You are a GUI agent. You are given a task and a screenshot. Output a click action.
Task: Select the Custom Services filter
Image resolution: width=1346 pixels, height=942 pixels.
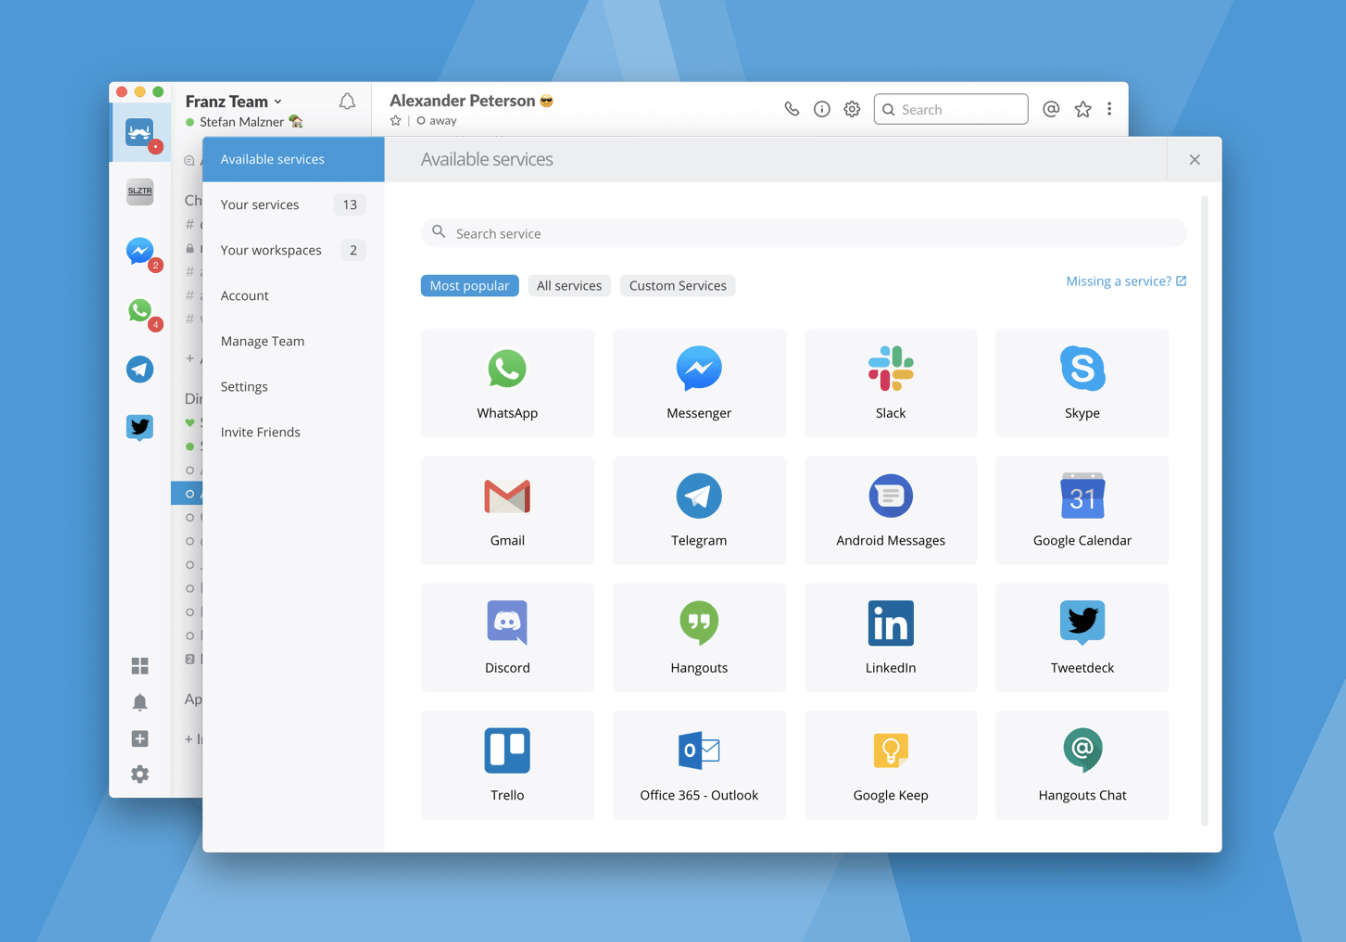[x=678, y=286]
